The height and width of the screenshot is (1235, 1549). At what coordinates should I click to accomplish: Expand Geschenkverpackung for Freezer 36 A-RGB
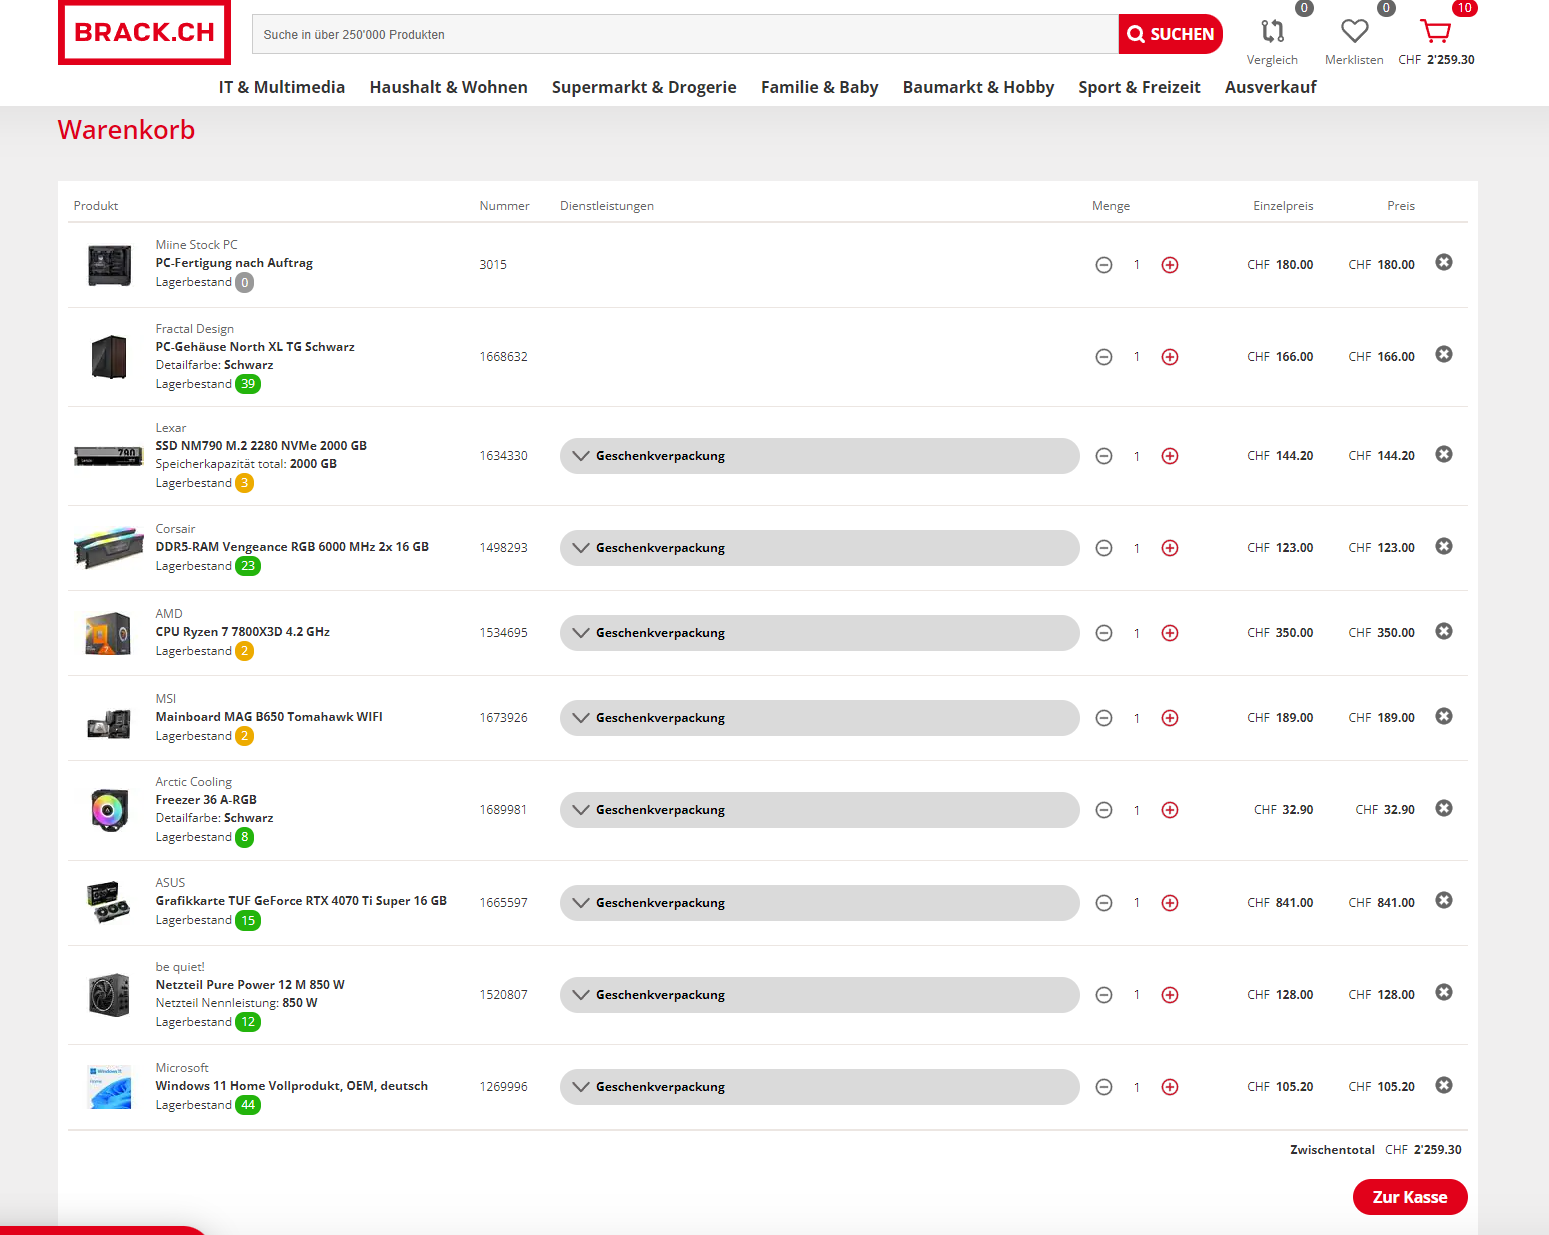pos(819,810)
